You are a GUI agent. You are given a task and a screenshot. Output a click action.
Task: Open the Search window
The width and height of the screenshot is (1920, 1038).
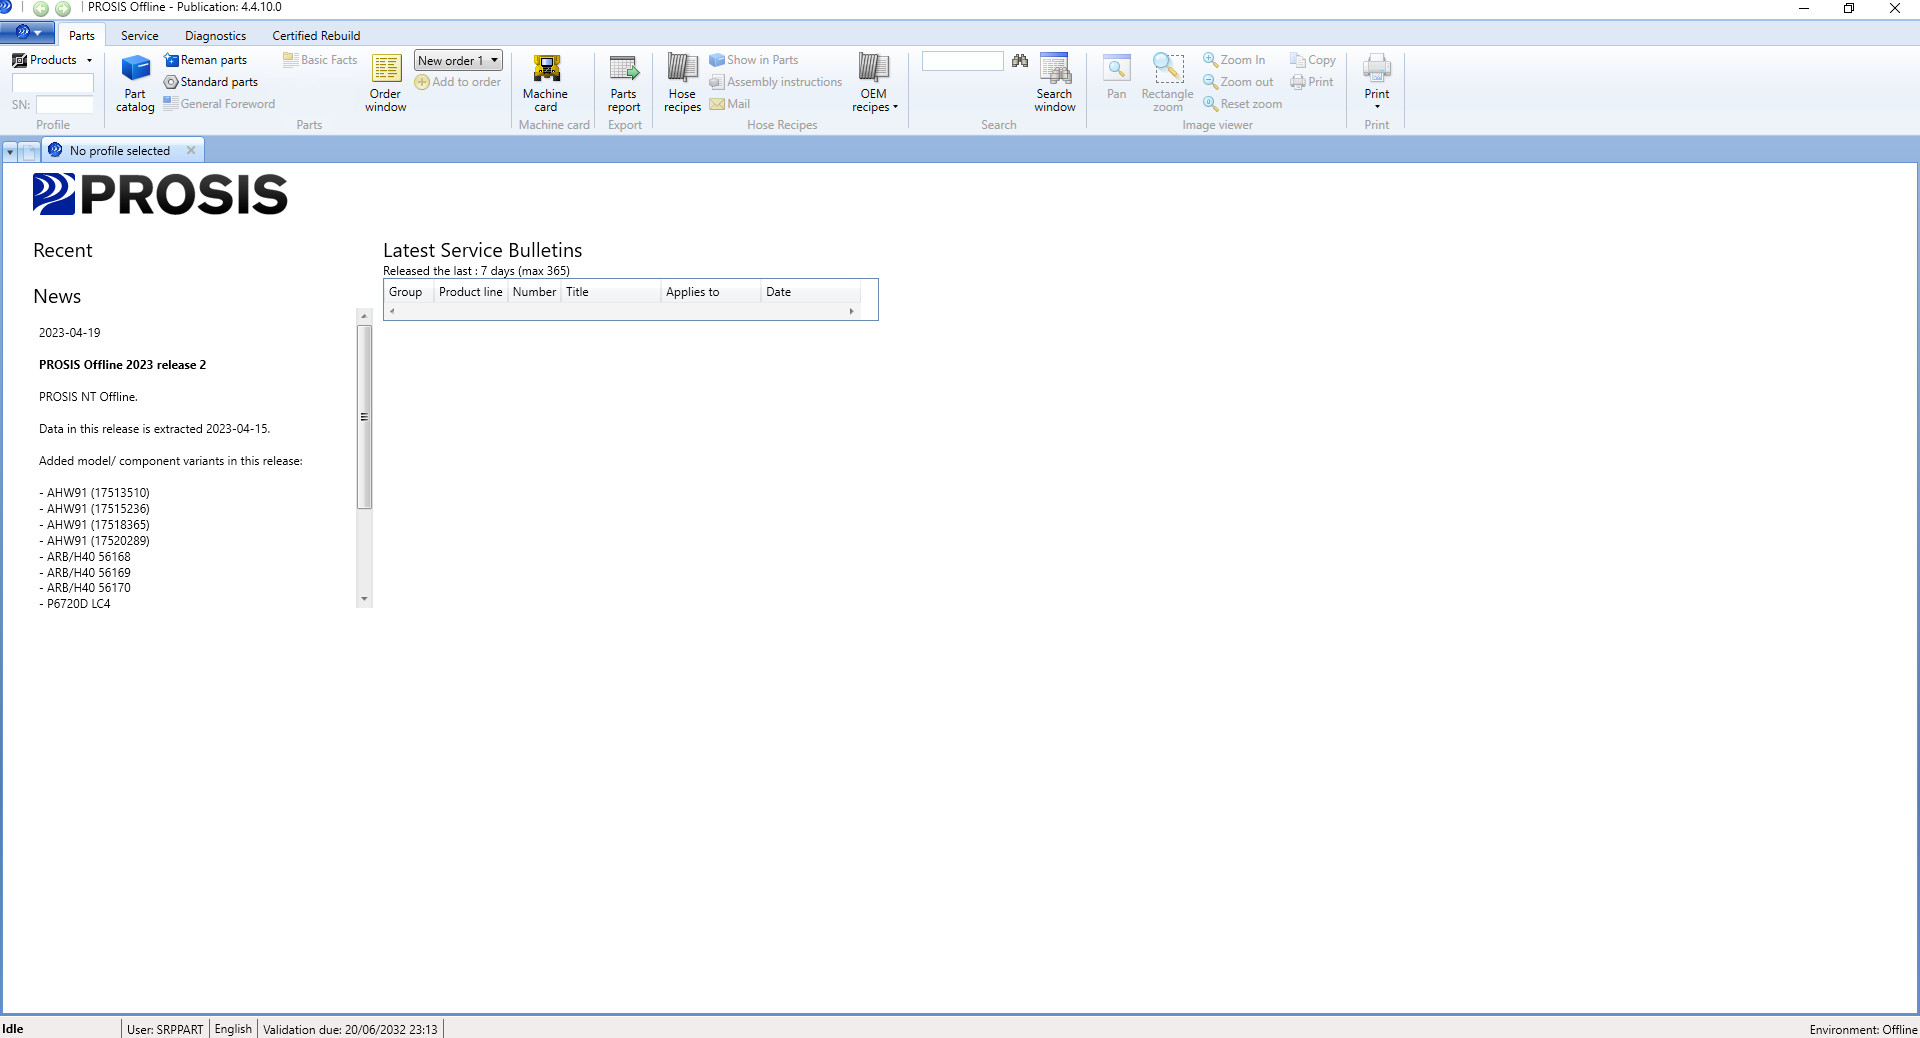(x=1054, y=83)
